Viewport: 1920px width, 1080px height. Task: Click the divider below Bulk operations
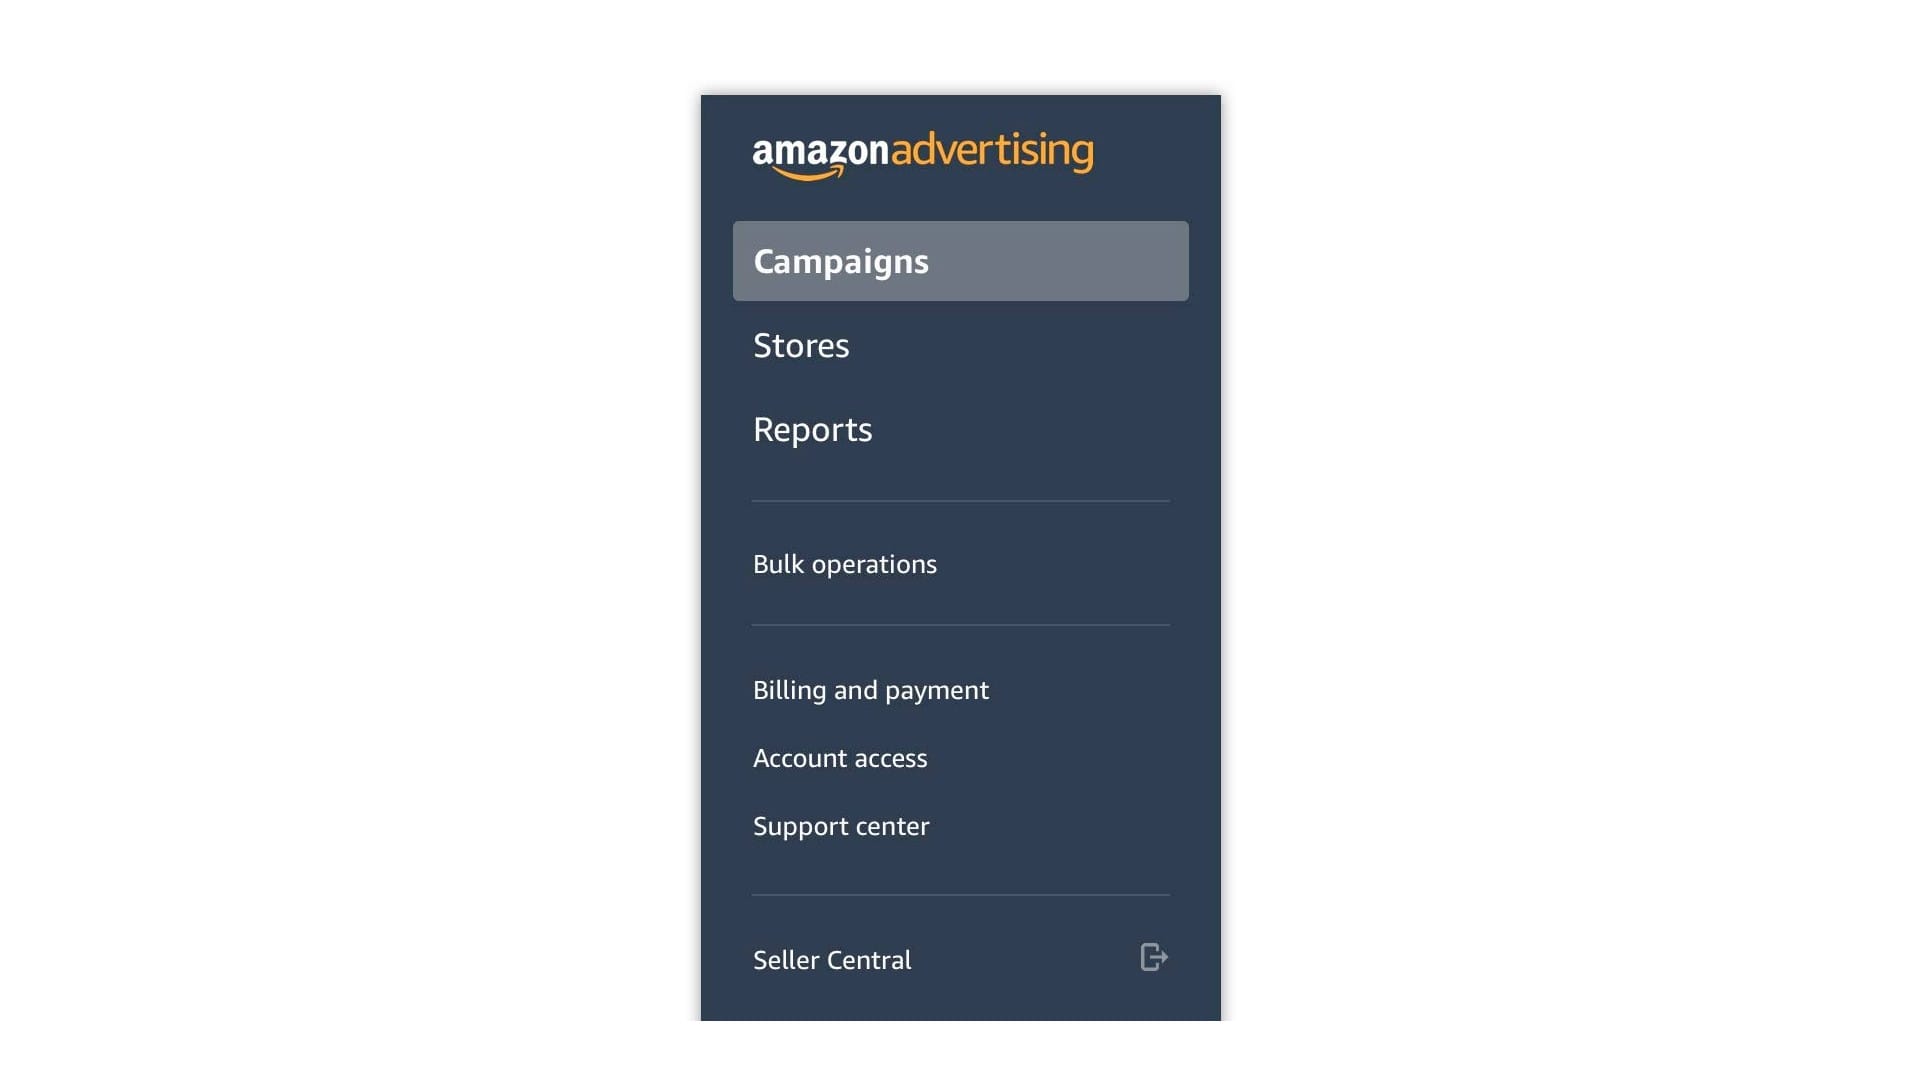pyautogui.click(x=960, y=624)
